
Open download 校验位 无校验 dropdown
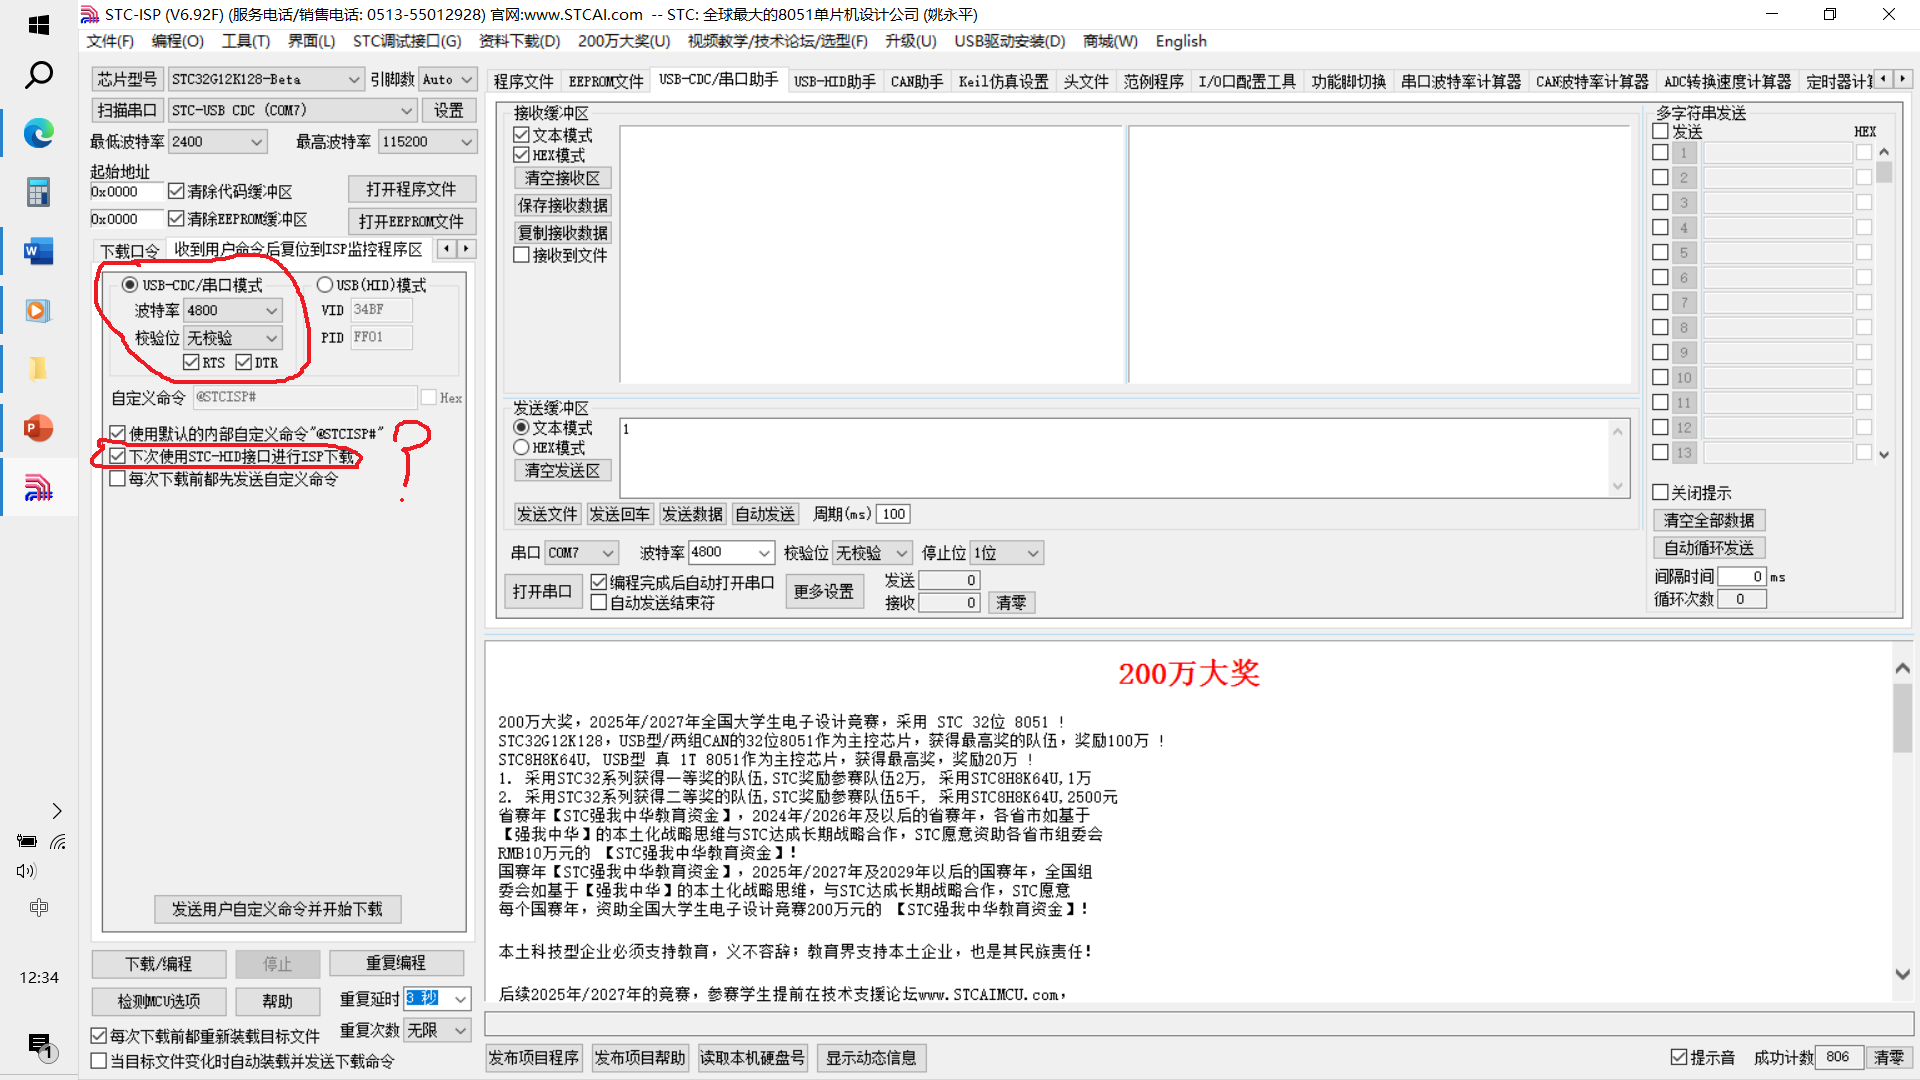tap(232, 338)
